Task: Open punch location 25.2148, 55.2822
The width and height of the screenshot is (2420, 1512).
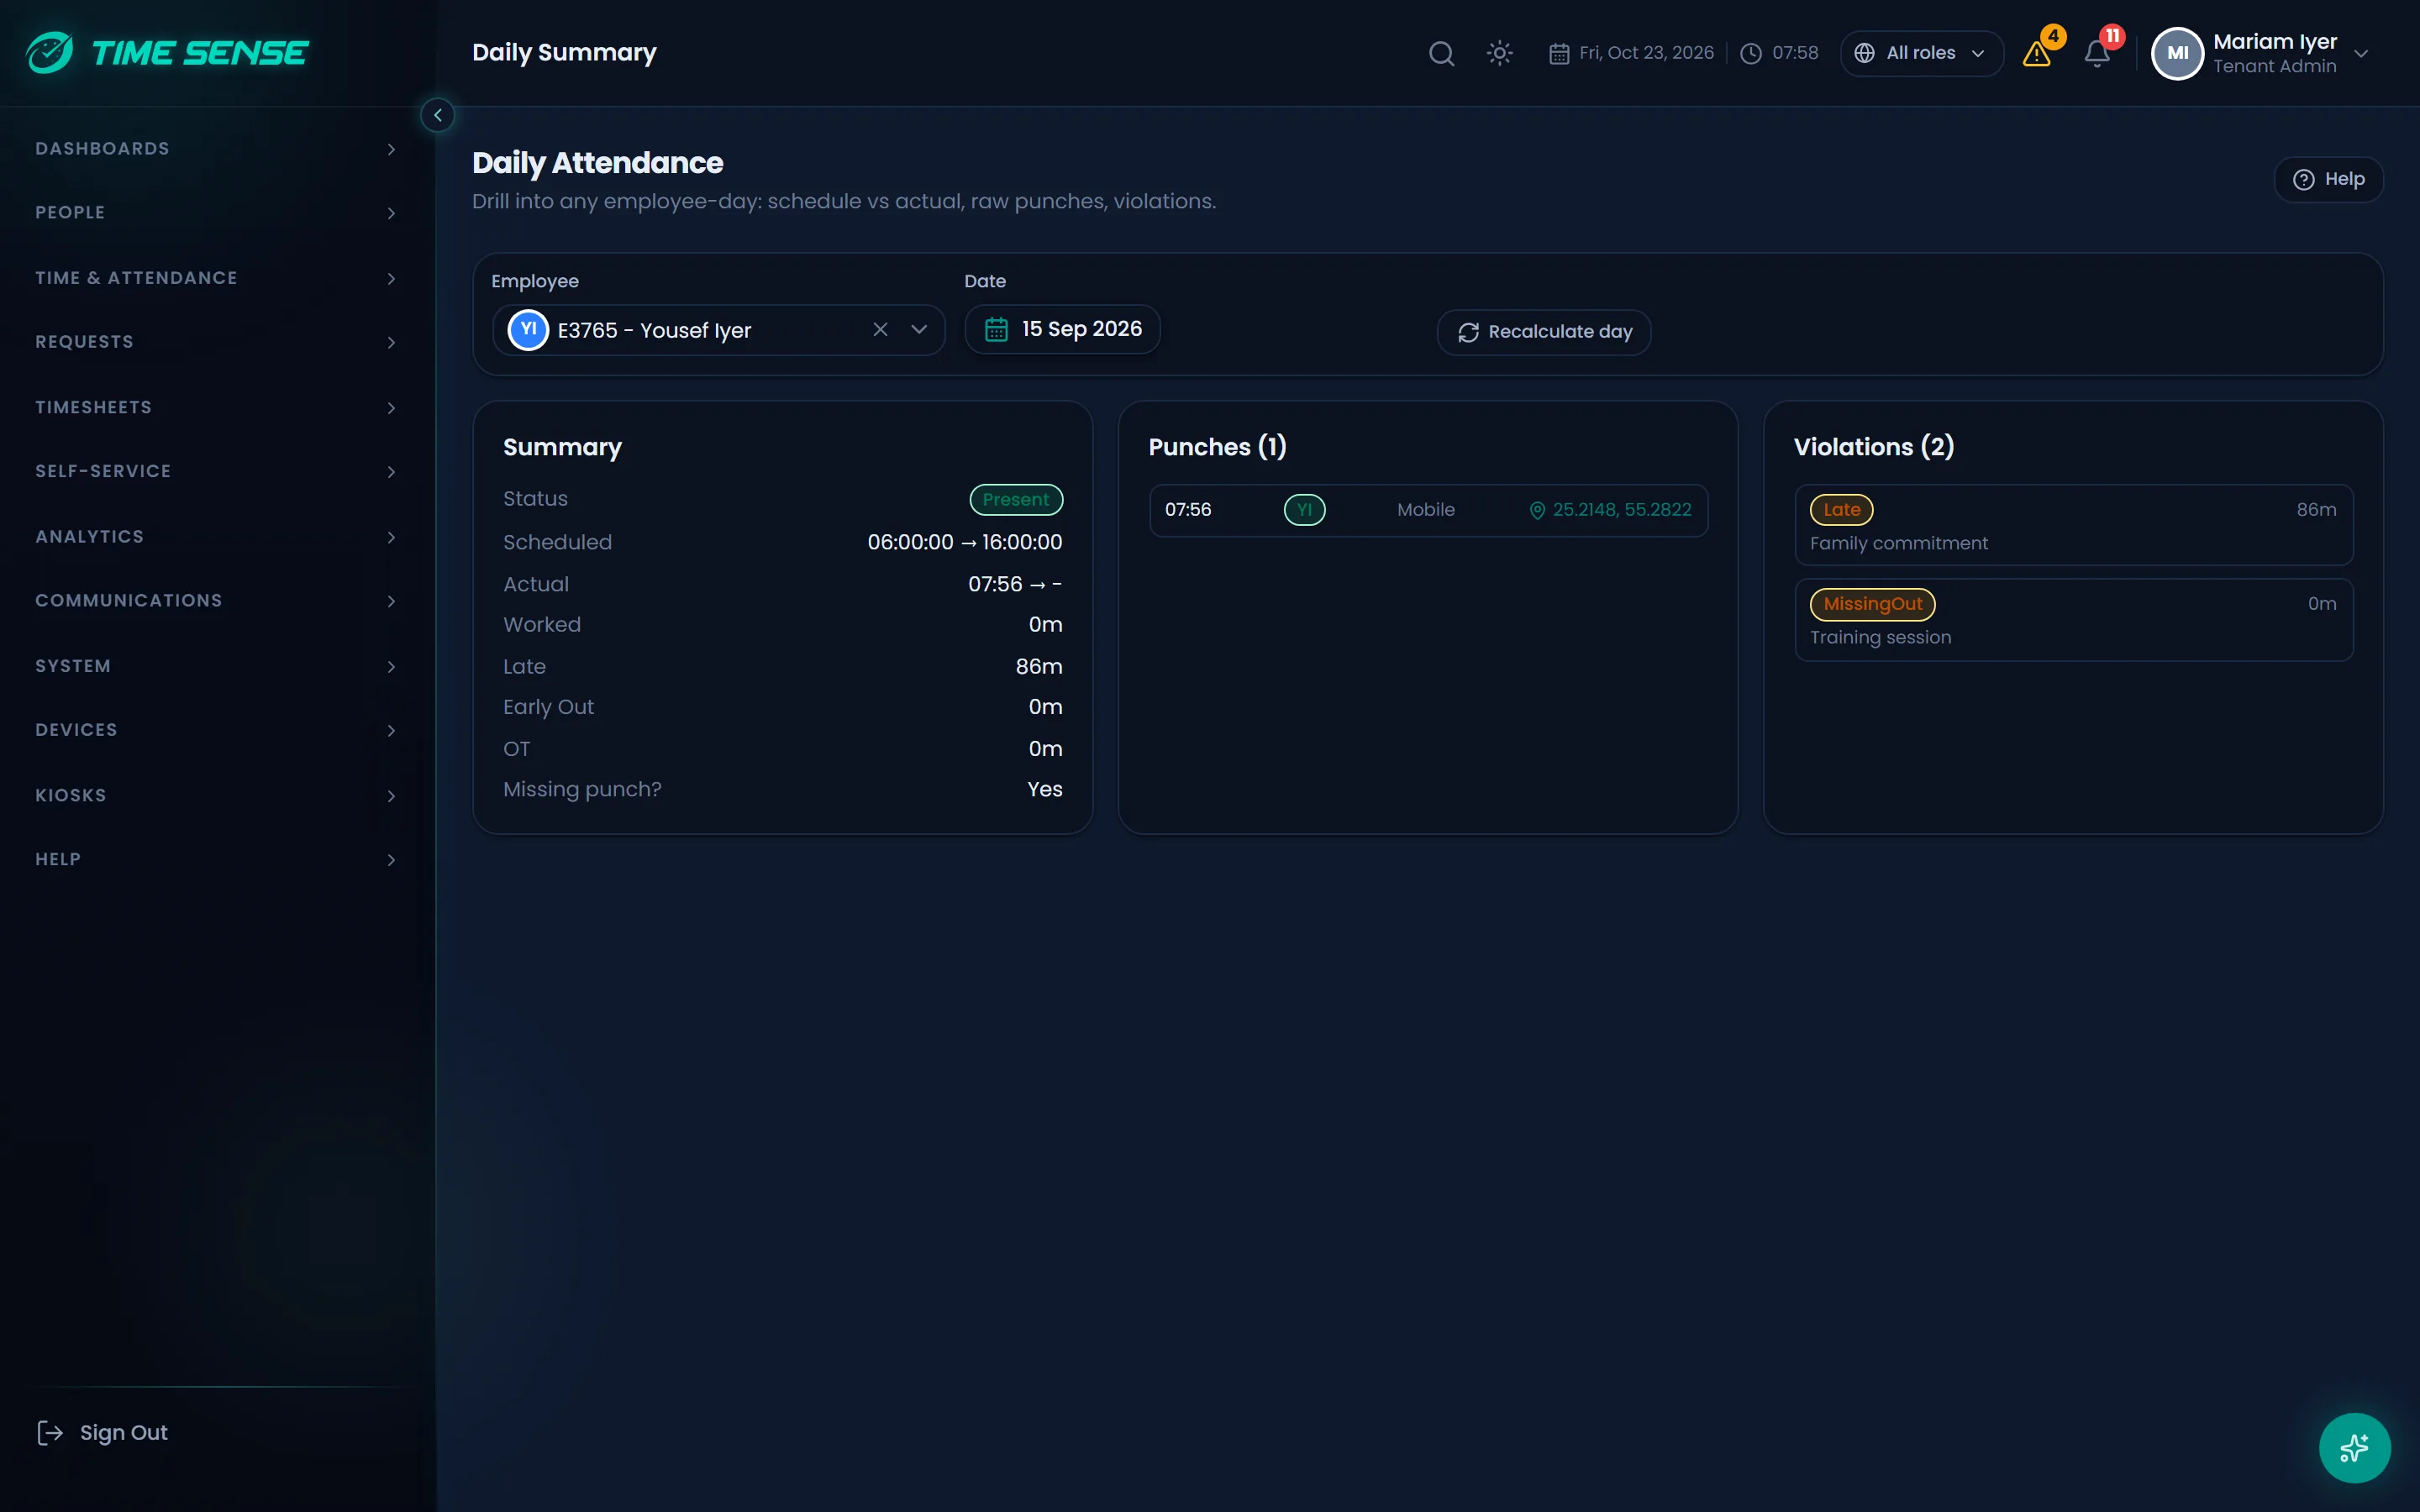Action: tap(1610, 510)
